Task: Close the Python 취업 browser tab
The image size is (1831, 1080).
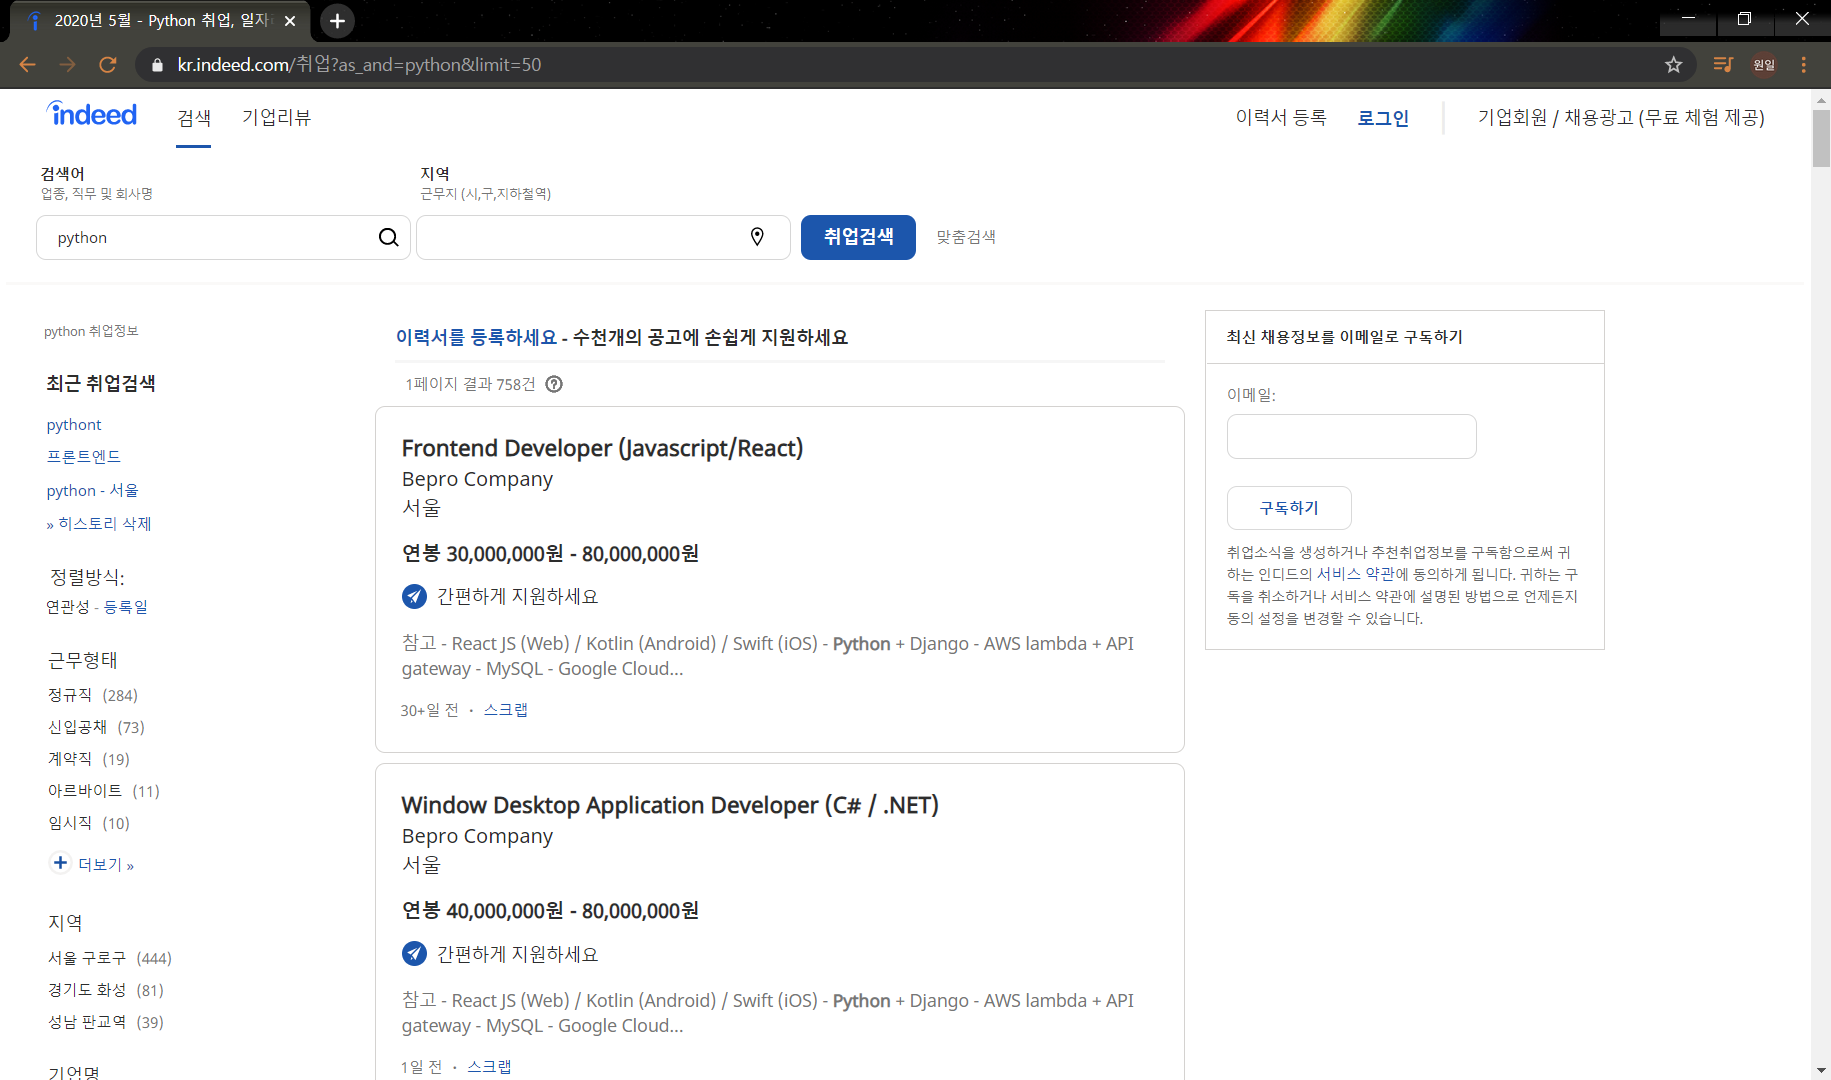Action: click(290, 21)
